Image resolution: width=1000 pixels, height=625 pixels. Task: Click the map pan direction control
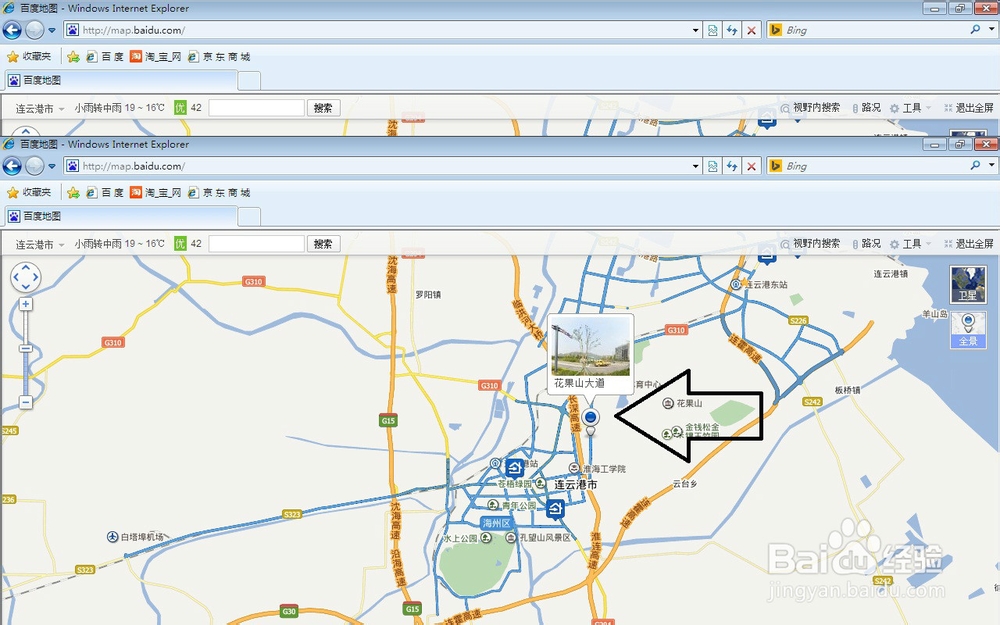point(26,277)
